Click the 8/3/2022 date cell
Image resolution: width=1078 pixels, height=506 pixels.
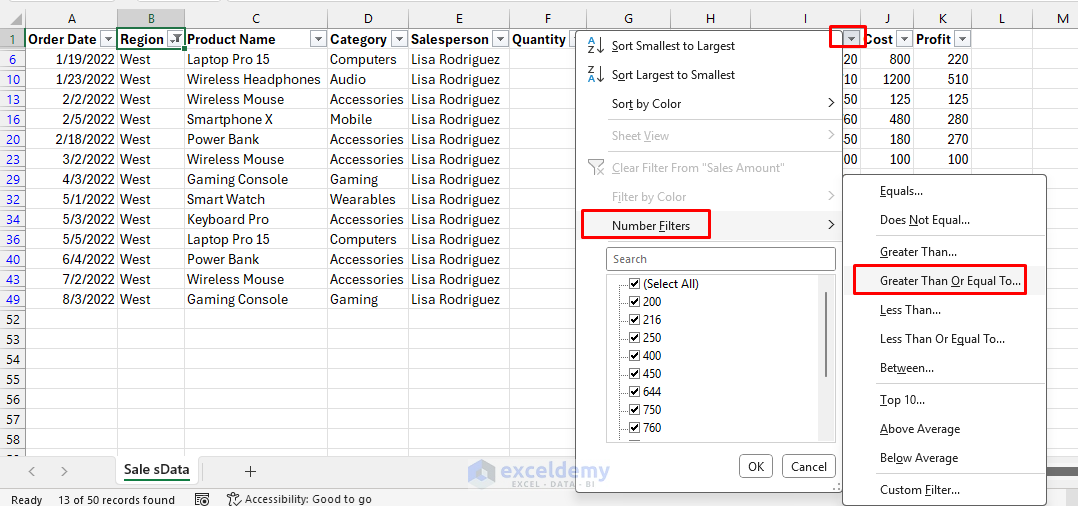[72, 299]
